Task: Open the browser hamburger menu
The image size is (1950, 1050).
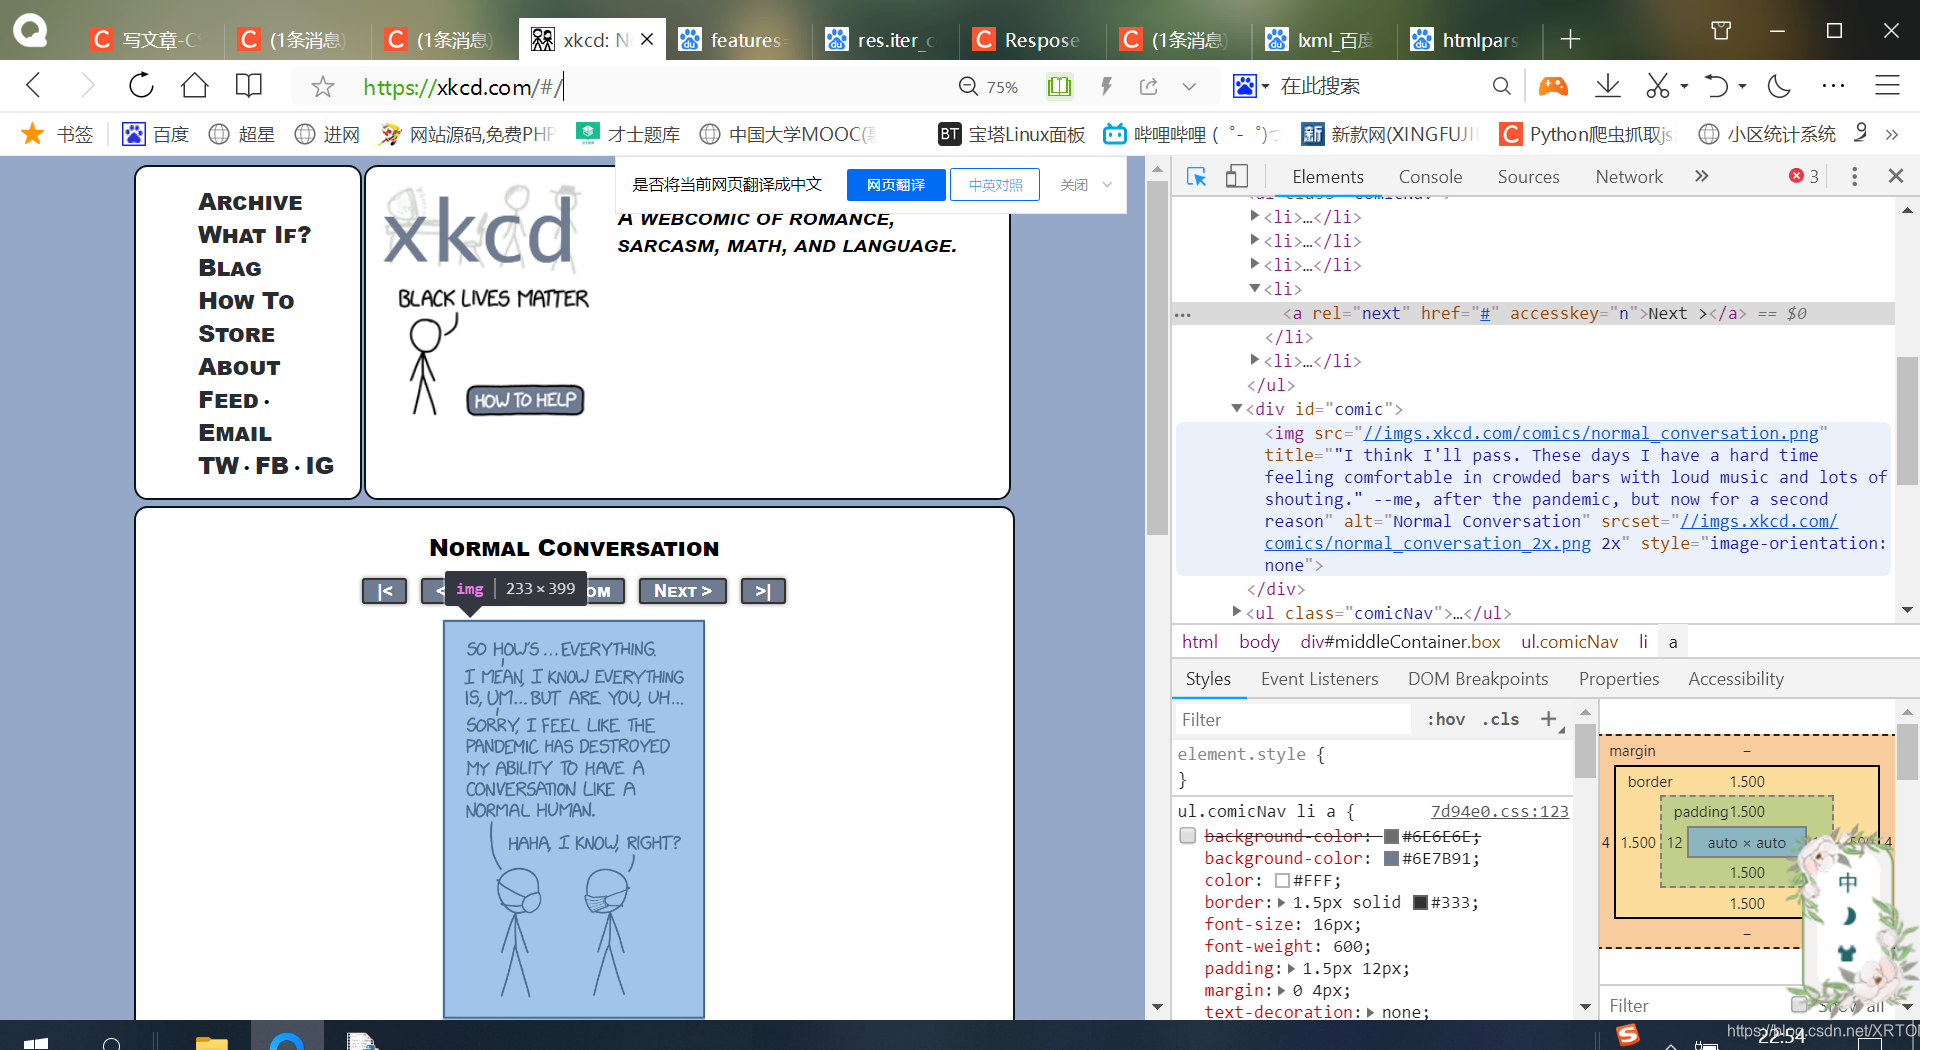Action: tap(1887, 86)
